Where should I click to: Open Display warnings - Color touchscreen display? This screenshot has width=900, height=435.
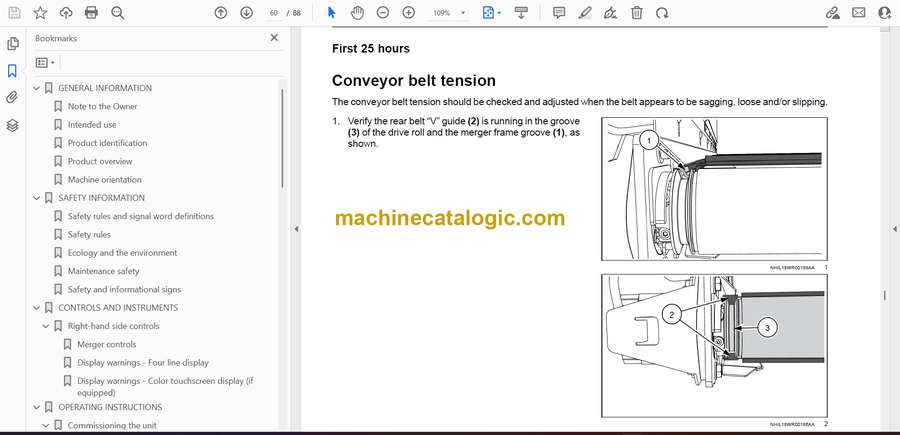(x=165, y=387)
